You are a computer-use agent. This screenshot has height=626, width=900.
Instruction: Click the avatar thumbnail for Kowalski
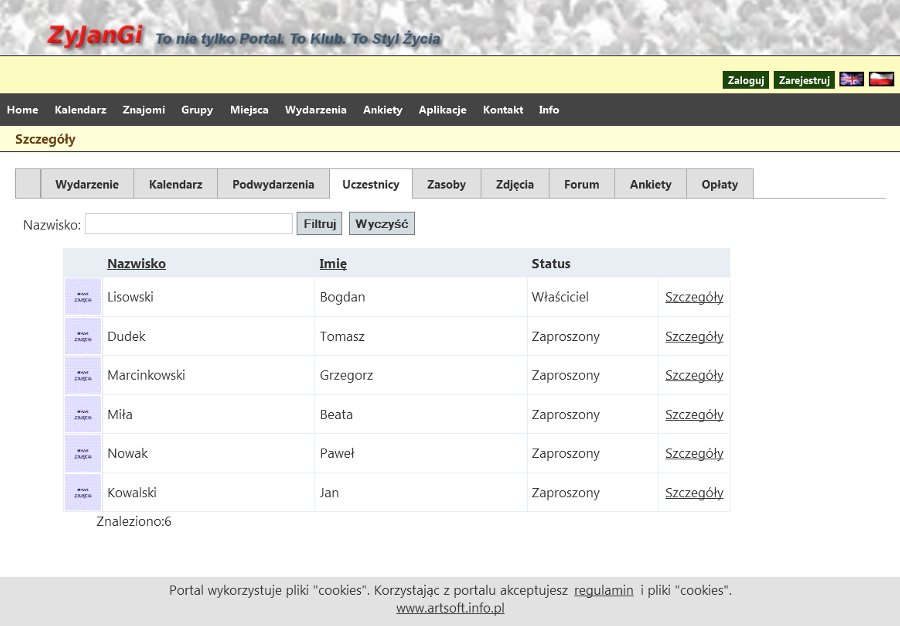pos(83,492)
